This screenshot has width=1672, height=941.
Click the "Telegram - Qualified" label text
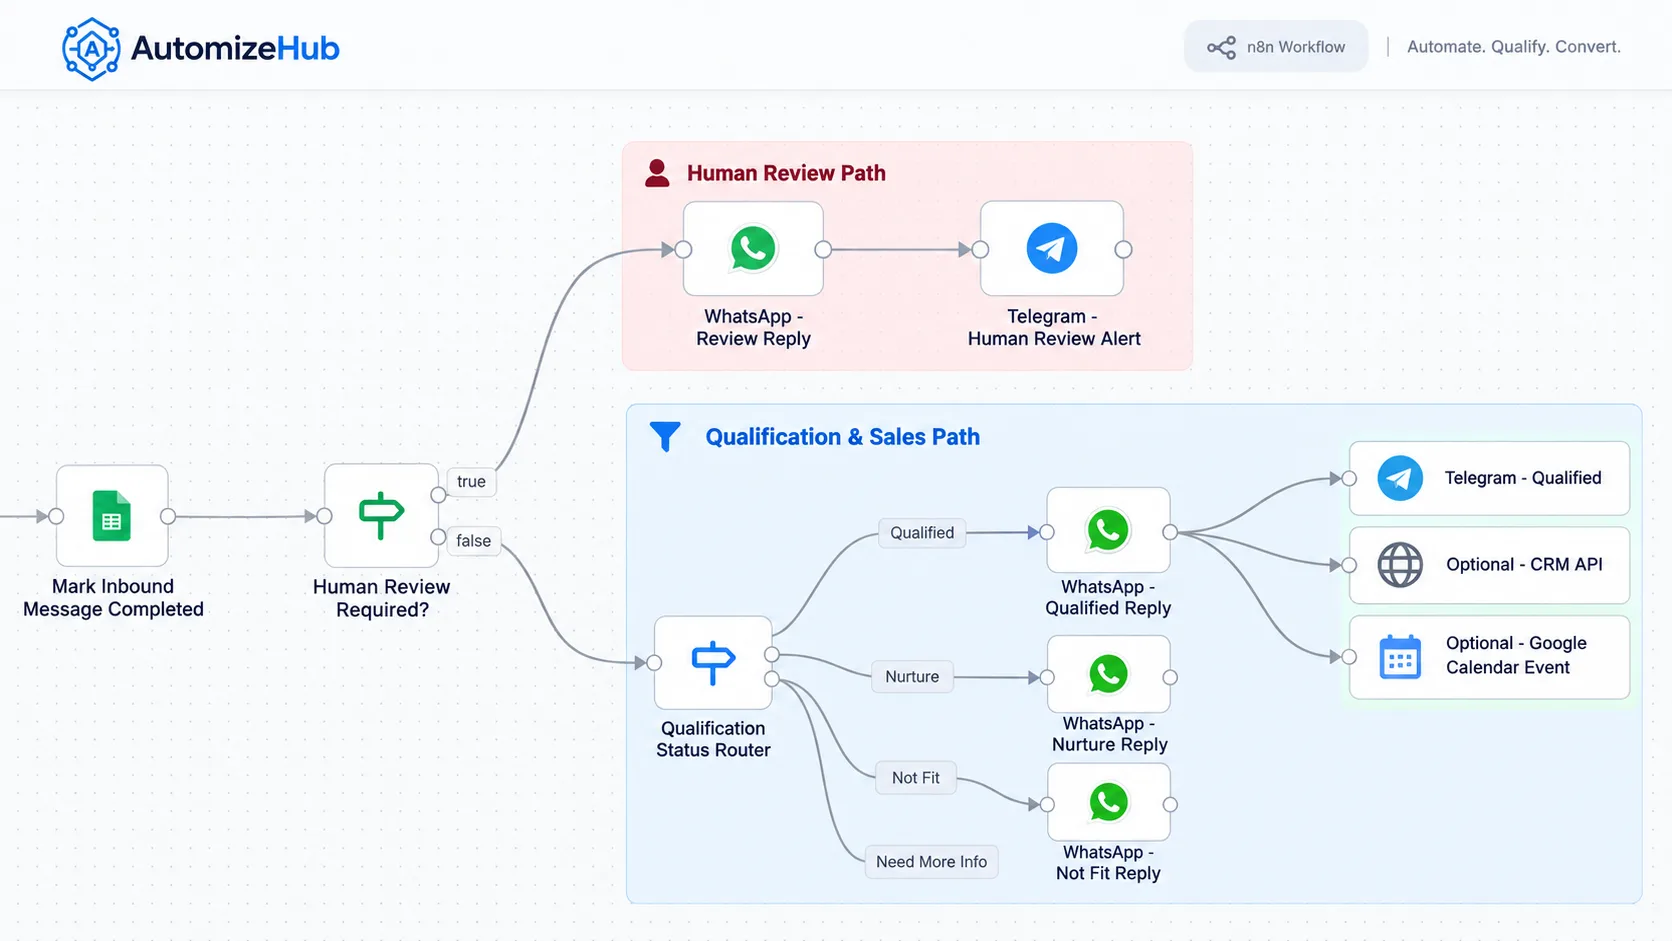tap(1523, 478)
